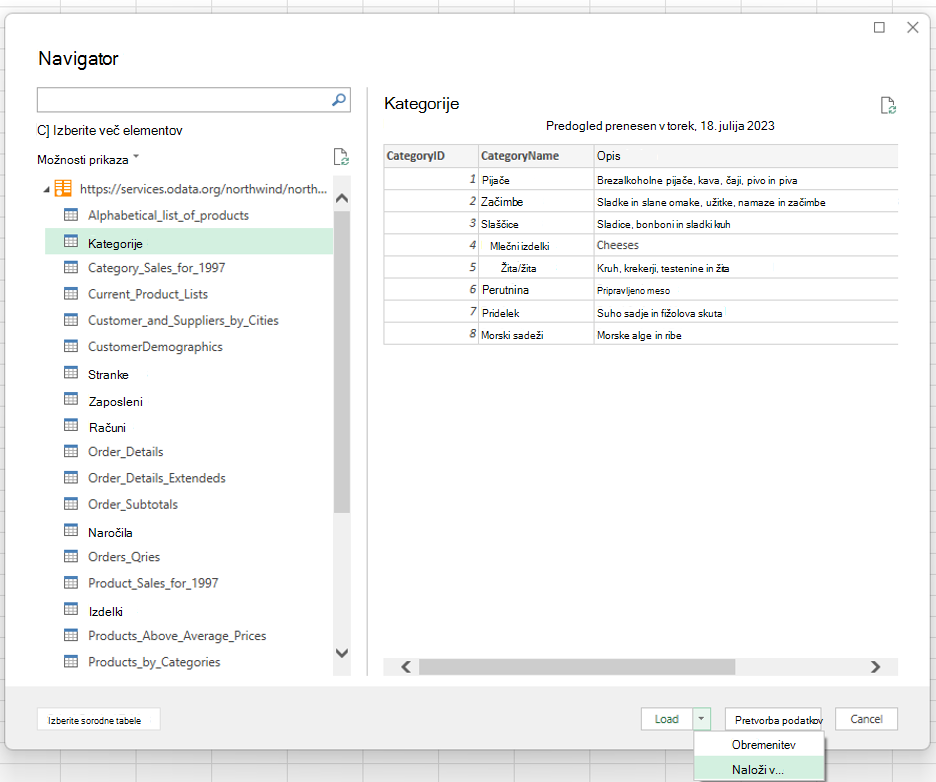Select the Order_Details_Extendeds table
This screenshot has width=936, height=782.
coord(156,478)
